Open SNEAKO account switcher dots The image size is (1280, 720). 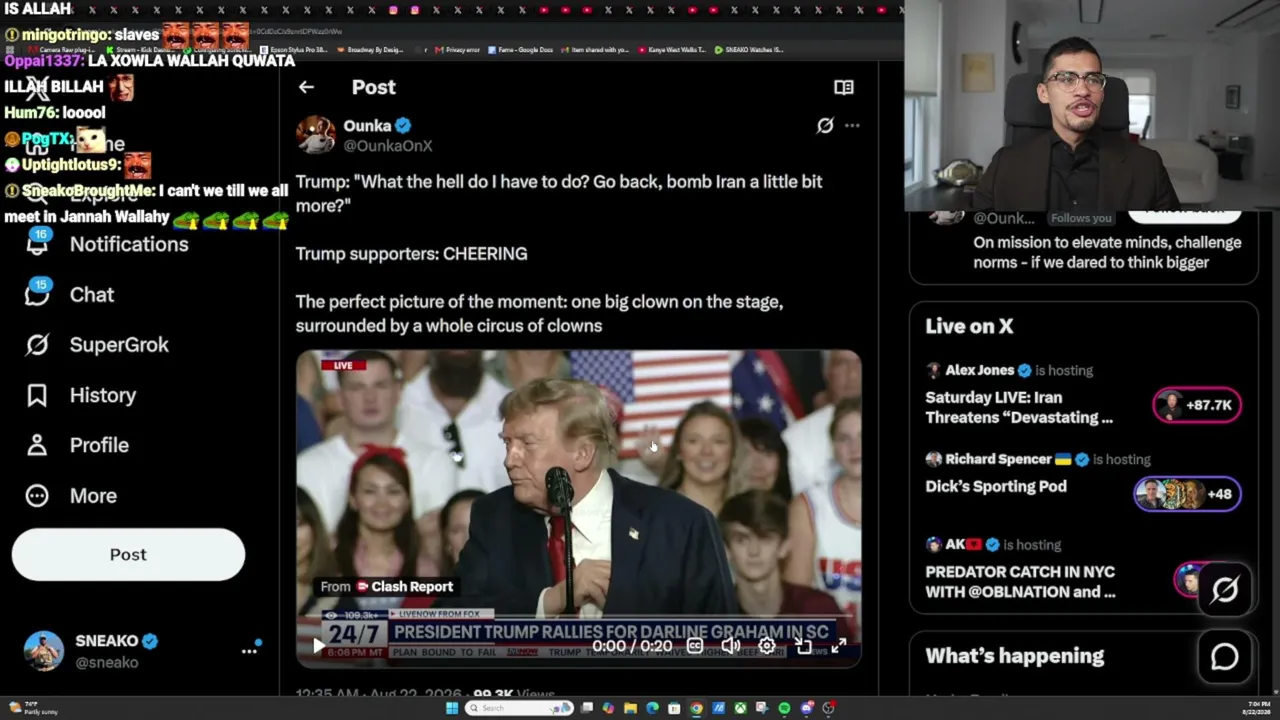pyautogui.click(x=249, y=650)
